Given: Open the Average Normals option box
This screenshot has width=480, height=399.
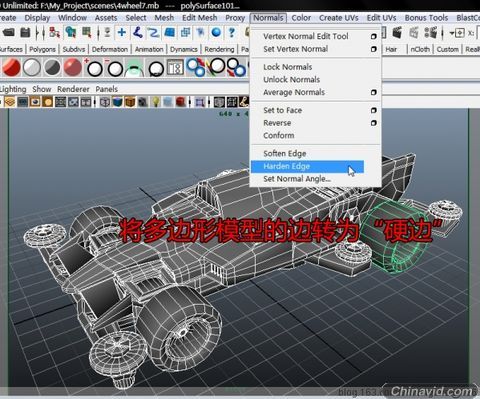Looking at the screenshot, I should point(374,92).
